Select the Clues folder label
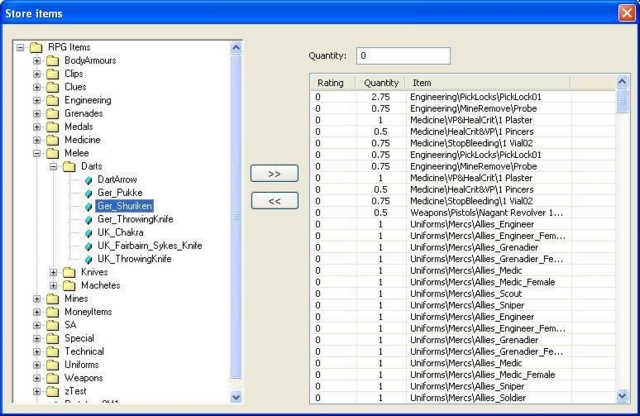The width and height of the screenshot is (640, 416). [75, 87]
